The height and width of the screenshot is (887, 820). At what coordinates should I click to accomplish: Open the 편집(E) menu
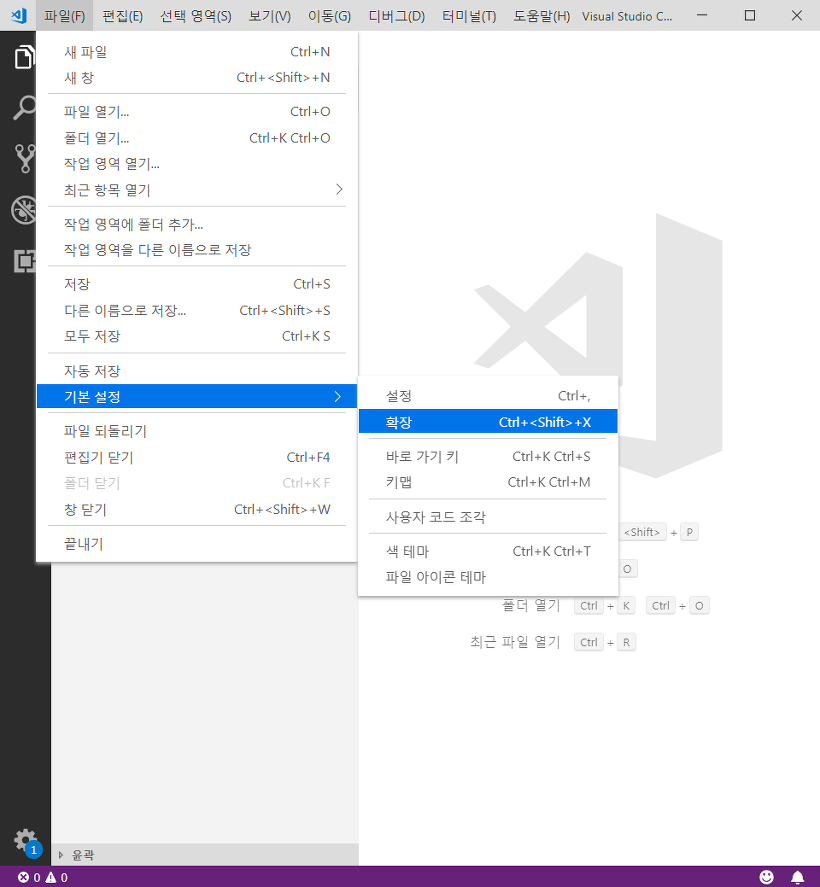(x=122, y=16)
